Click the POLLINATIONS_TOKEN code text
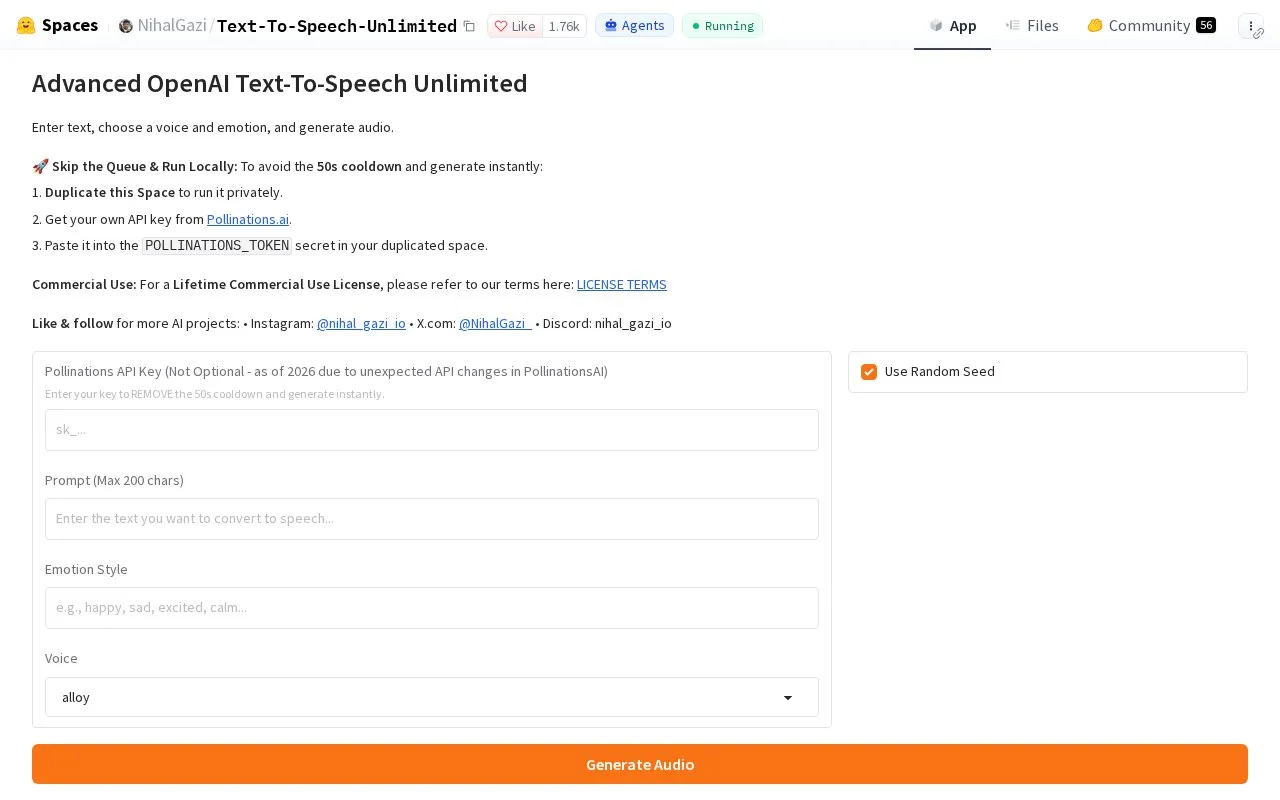Image resolution: width=1280 pixels, height=800 pixels. tap(217, 245)
